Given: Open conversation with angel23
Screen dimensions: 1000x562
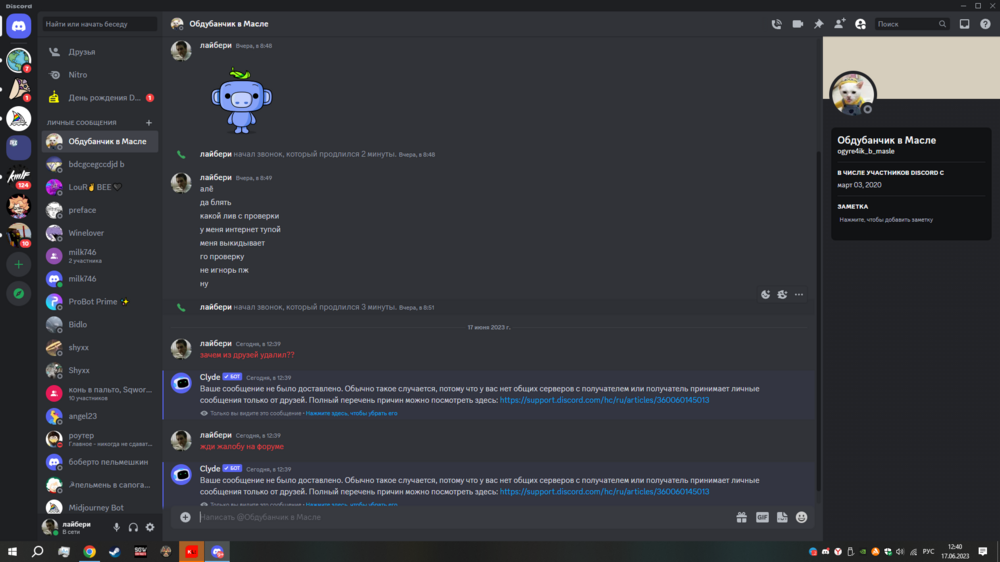Looking at the screenshot, I should pyautogui.click(x=99, y=416).
